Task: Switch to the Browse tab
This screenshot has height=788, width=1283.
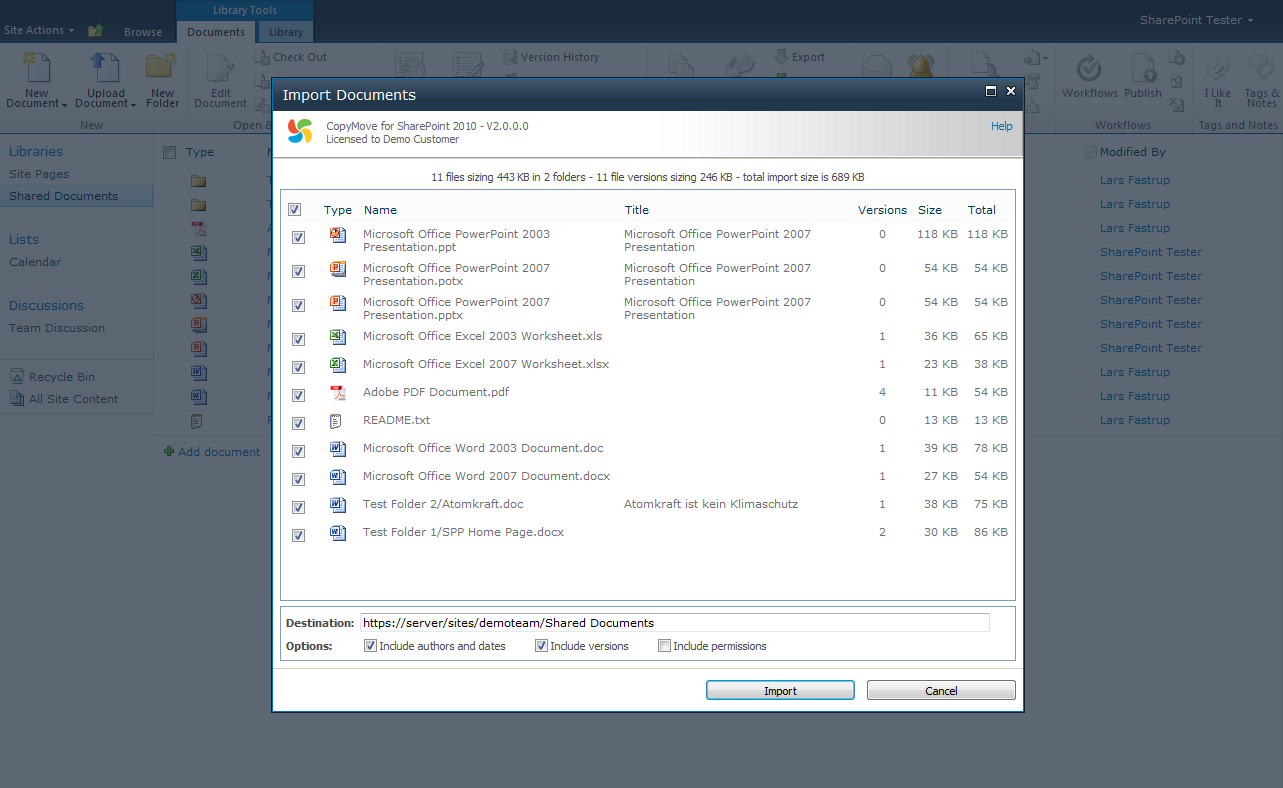Action: (143, 32)
